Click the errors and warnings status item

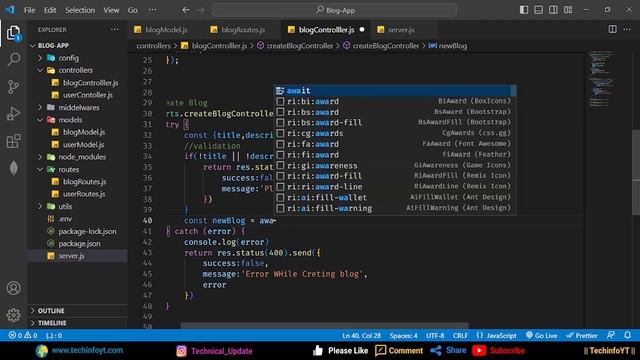[23, 336]
